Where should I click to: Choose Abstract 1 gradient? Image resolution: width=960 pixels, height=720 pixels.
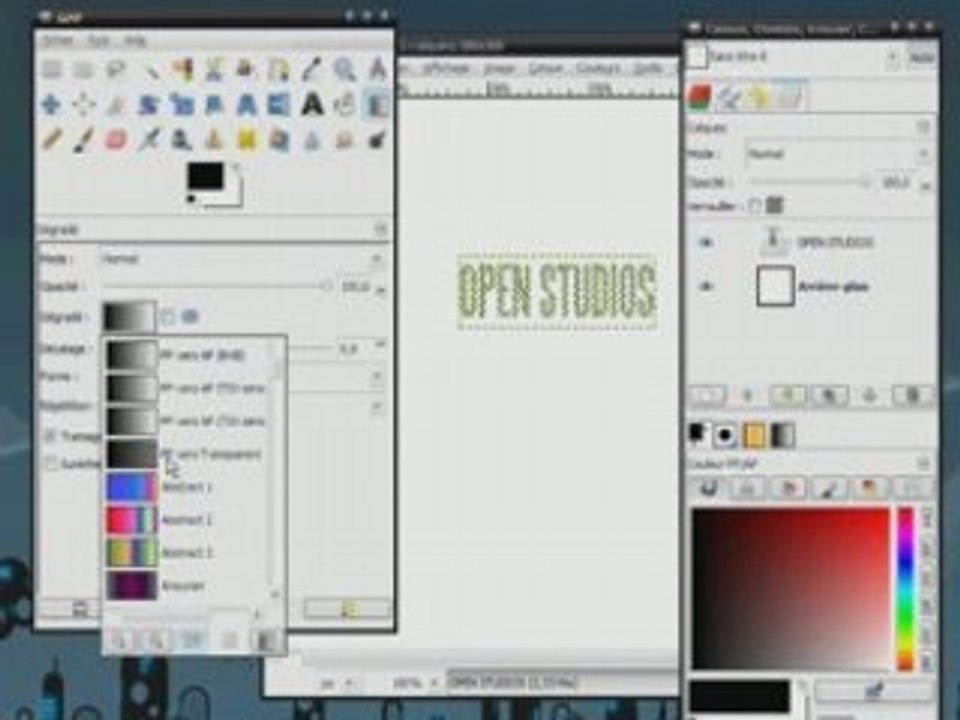187,487
